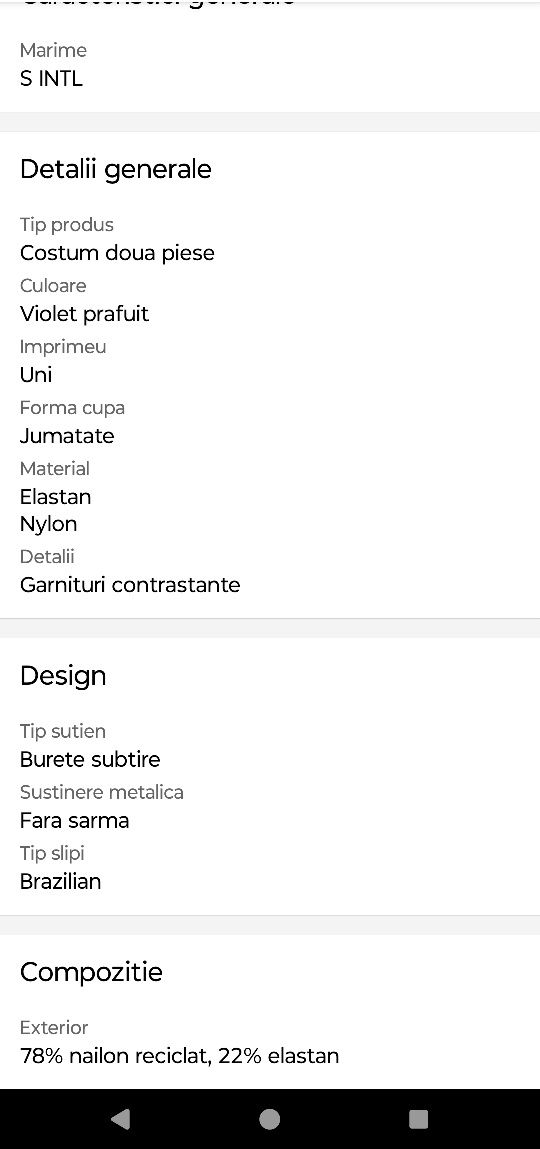The width and height of the screenshot is (540, 1149).
Task: Tap the Burete subtire bra type value
Action: [90, 759]
